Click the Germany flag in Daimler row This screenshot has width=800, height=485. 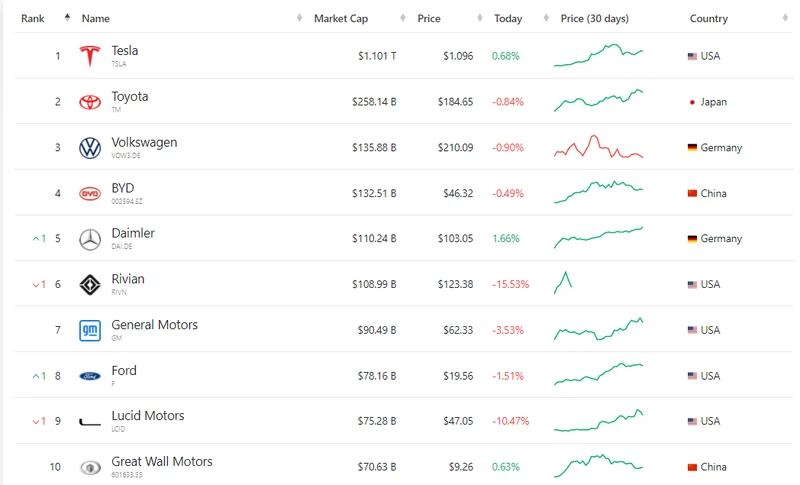pyautogui.click(x=692, y=239)
